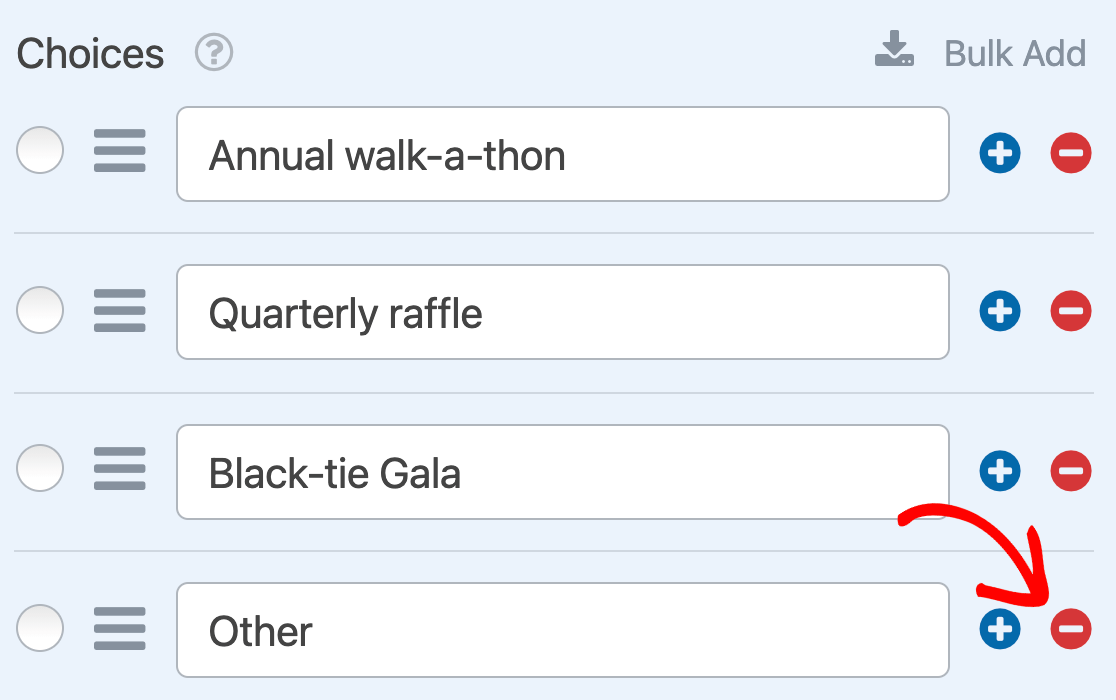Click the Quarterly raffle text field
This screenshot has height=700, width=1116.
[563, 312]
